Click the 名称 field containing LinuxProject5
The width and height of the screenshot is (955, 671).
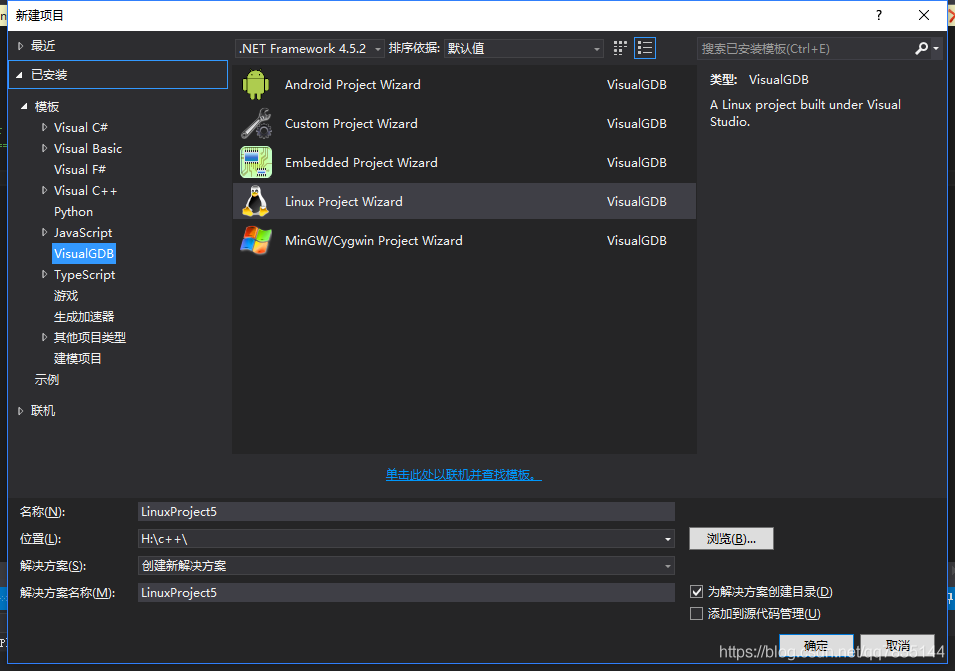click(406, 511)
